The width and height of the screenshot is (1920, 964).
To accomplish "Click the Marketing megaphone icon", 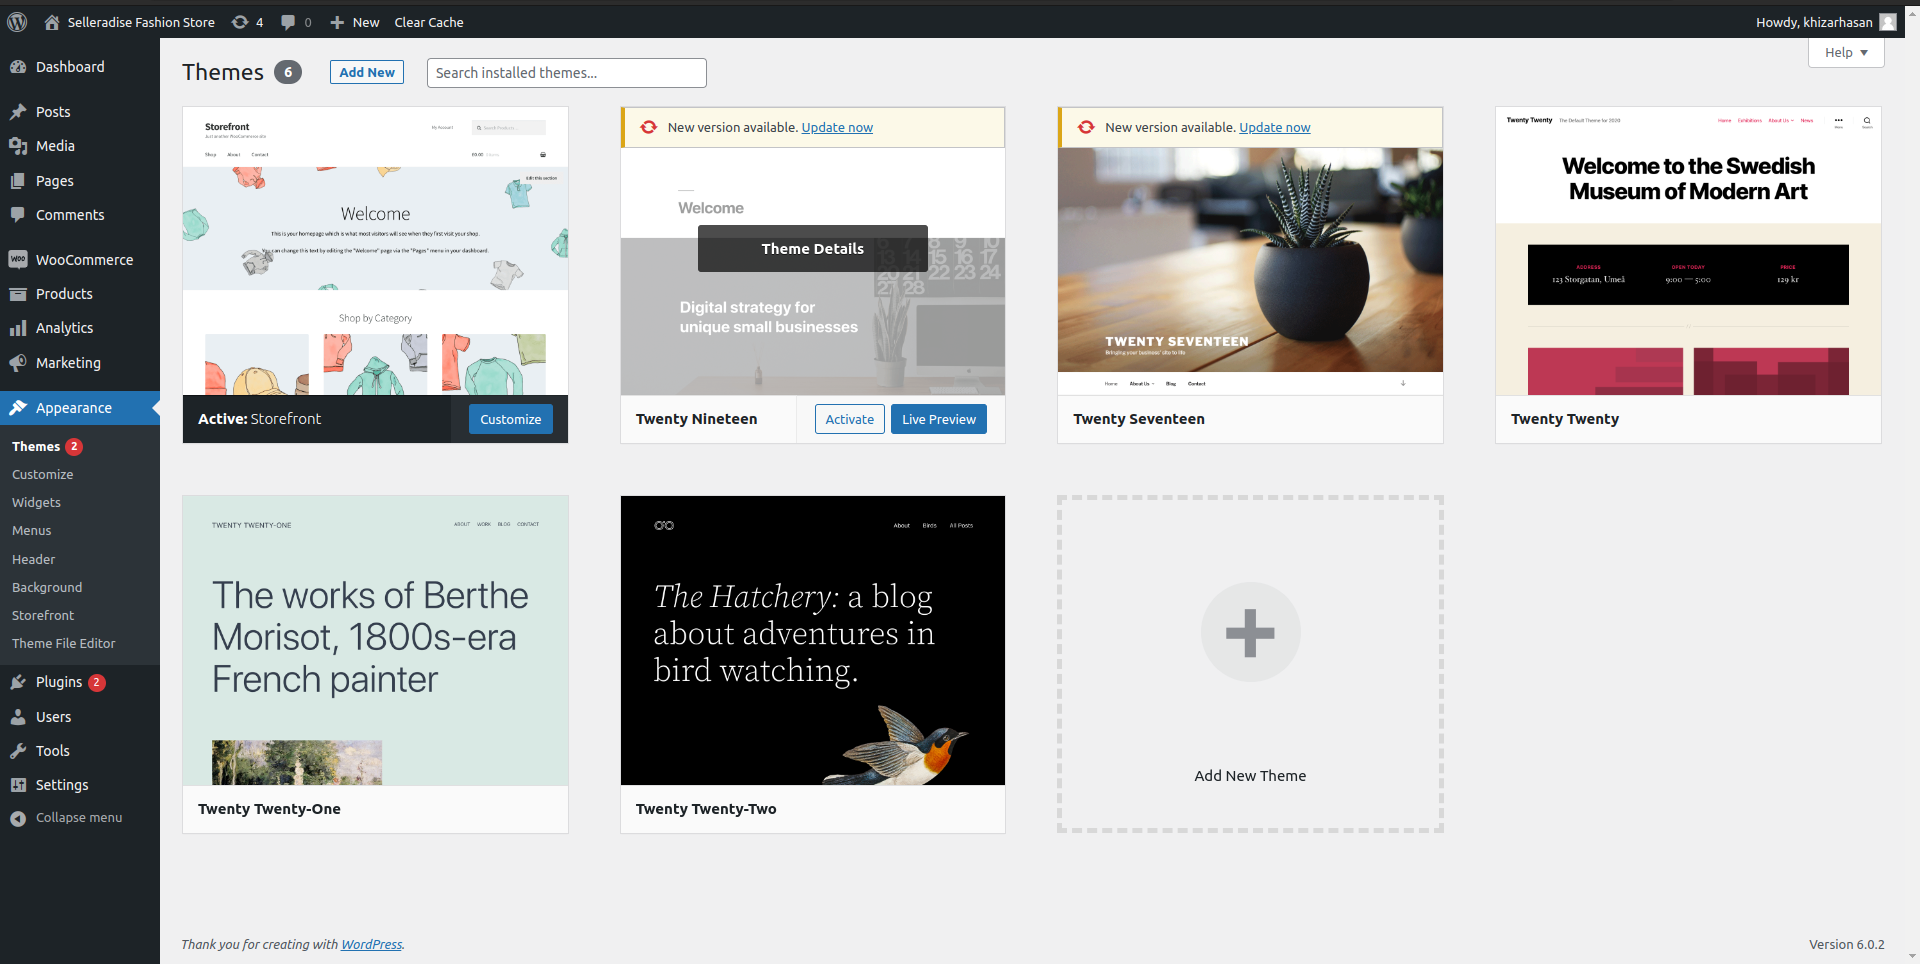I will click(x=18, y=363).
